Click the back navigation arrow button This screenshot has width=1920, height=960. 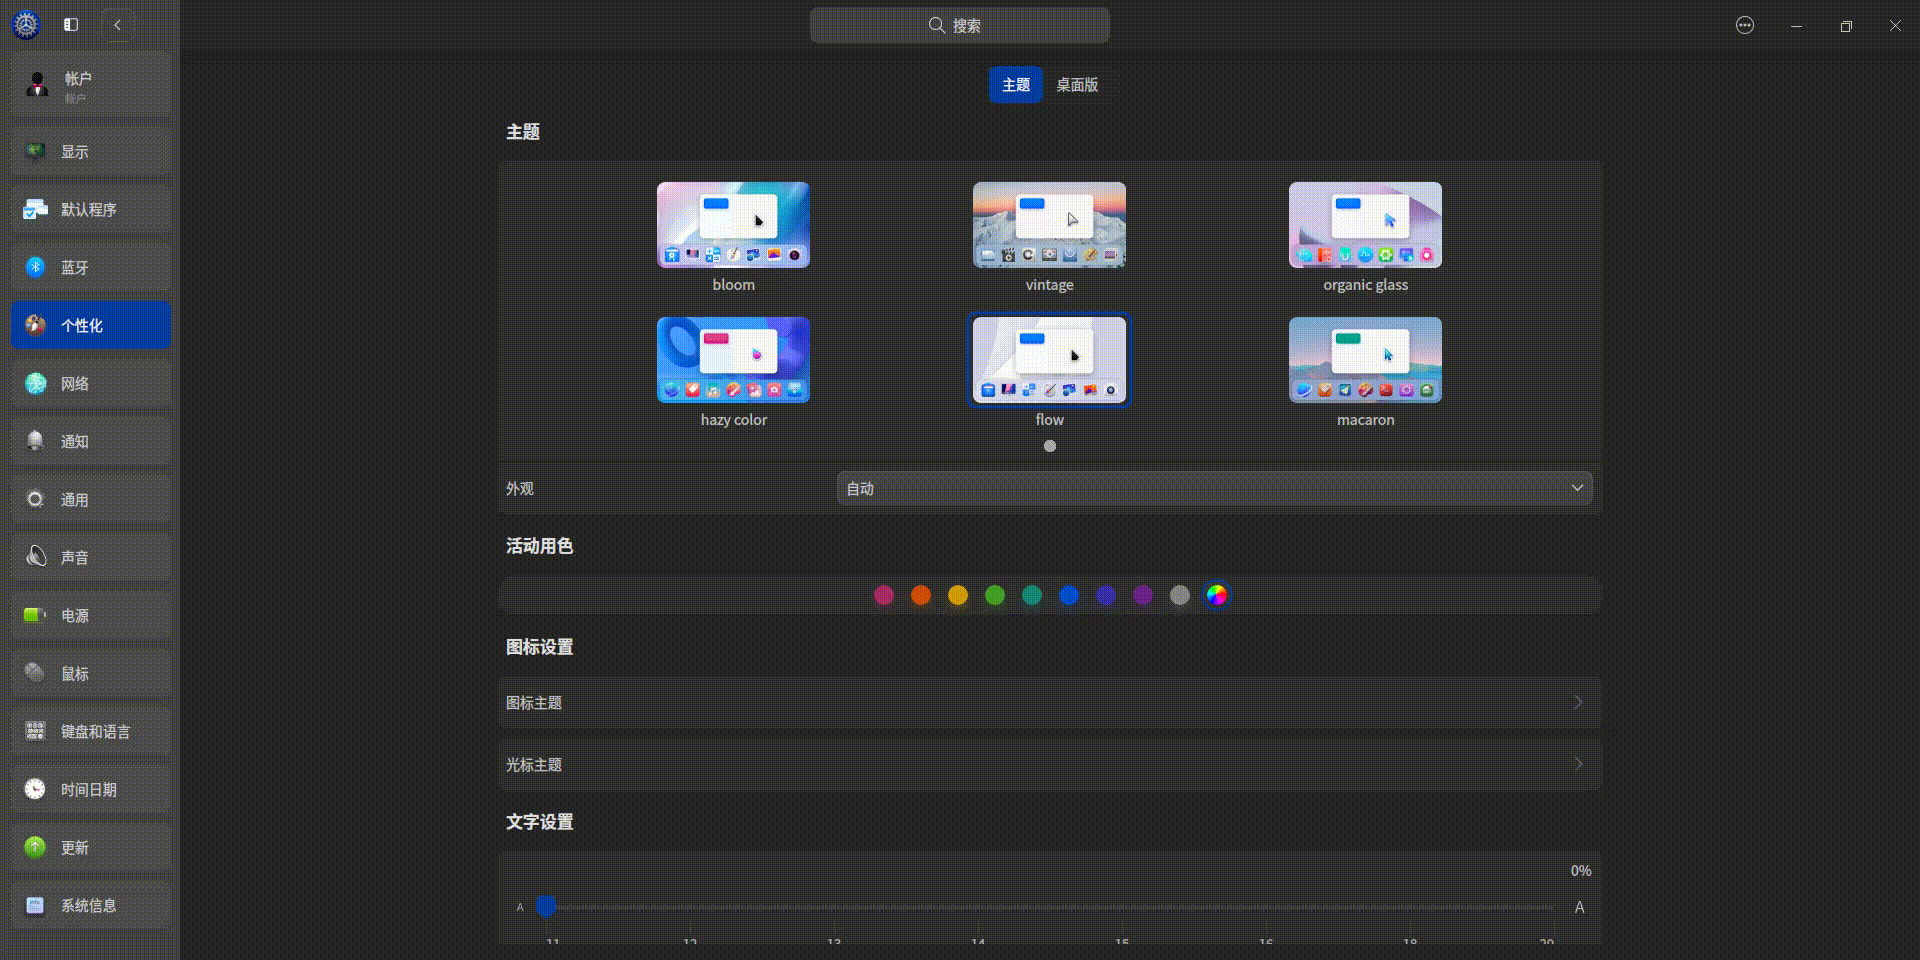(119, 24)
